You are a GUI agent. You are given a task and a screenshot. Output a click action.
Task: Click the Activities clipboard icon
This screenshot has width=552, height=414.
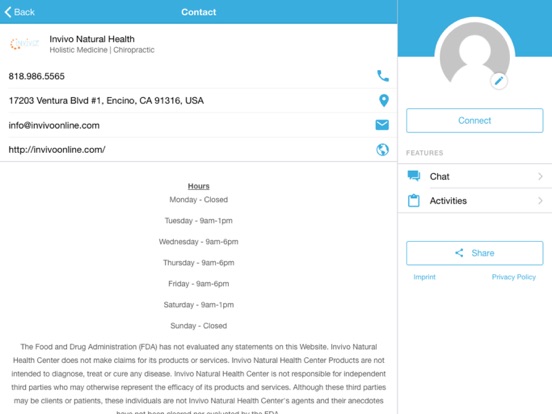[x=414, y=200]
